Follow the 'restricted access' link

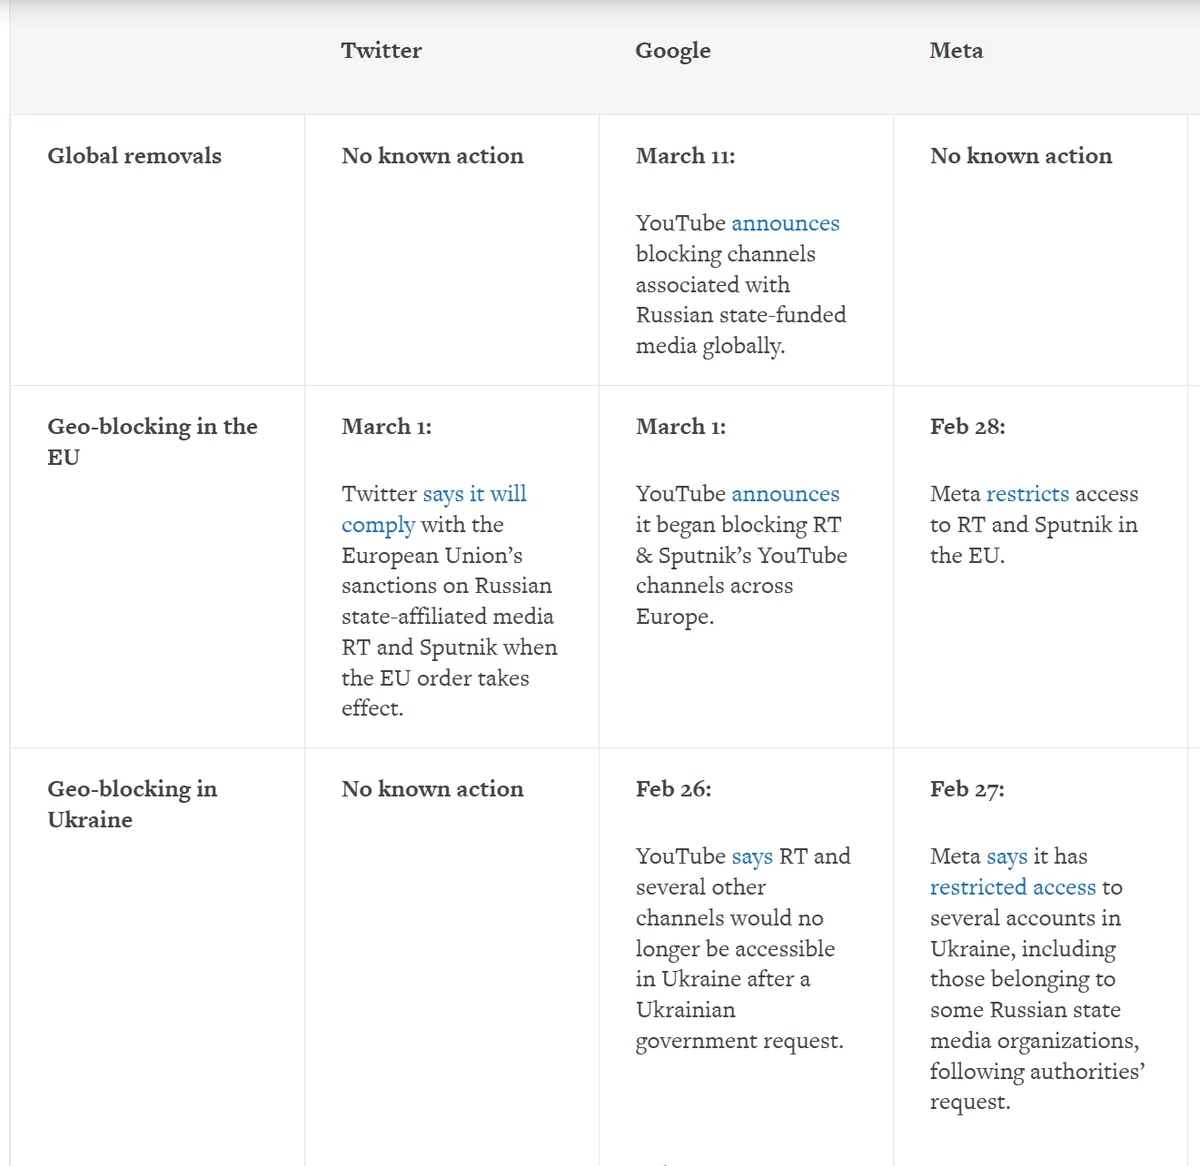tap(1013, 887)
